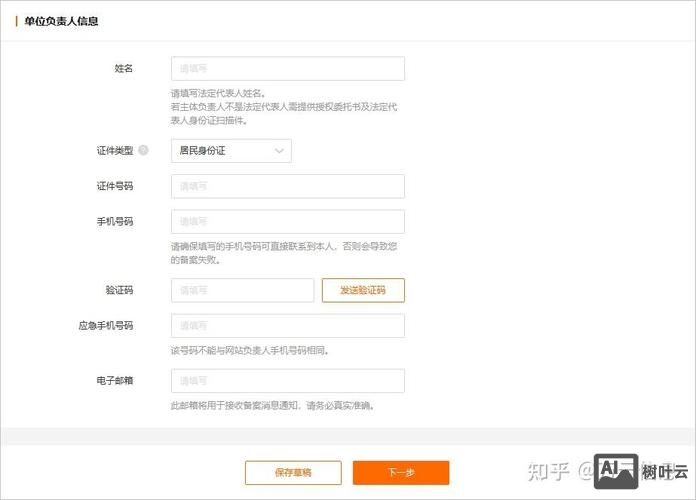Click hint beginning 若主体负责人不是法定代表人
Viewport: 696px width, 500px height.
(284, 114)
